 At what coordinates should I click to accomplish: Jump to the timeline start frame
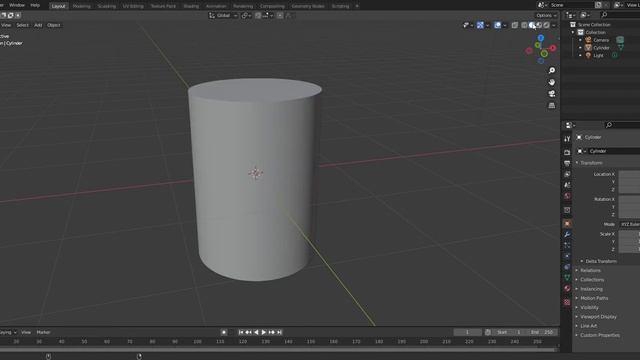[241, 332]
